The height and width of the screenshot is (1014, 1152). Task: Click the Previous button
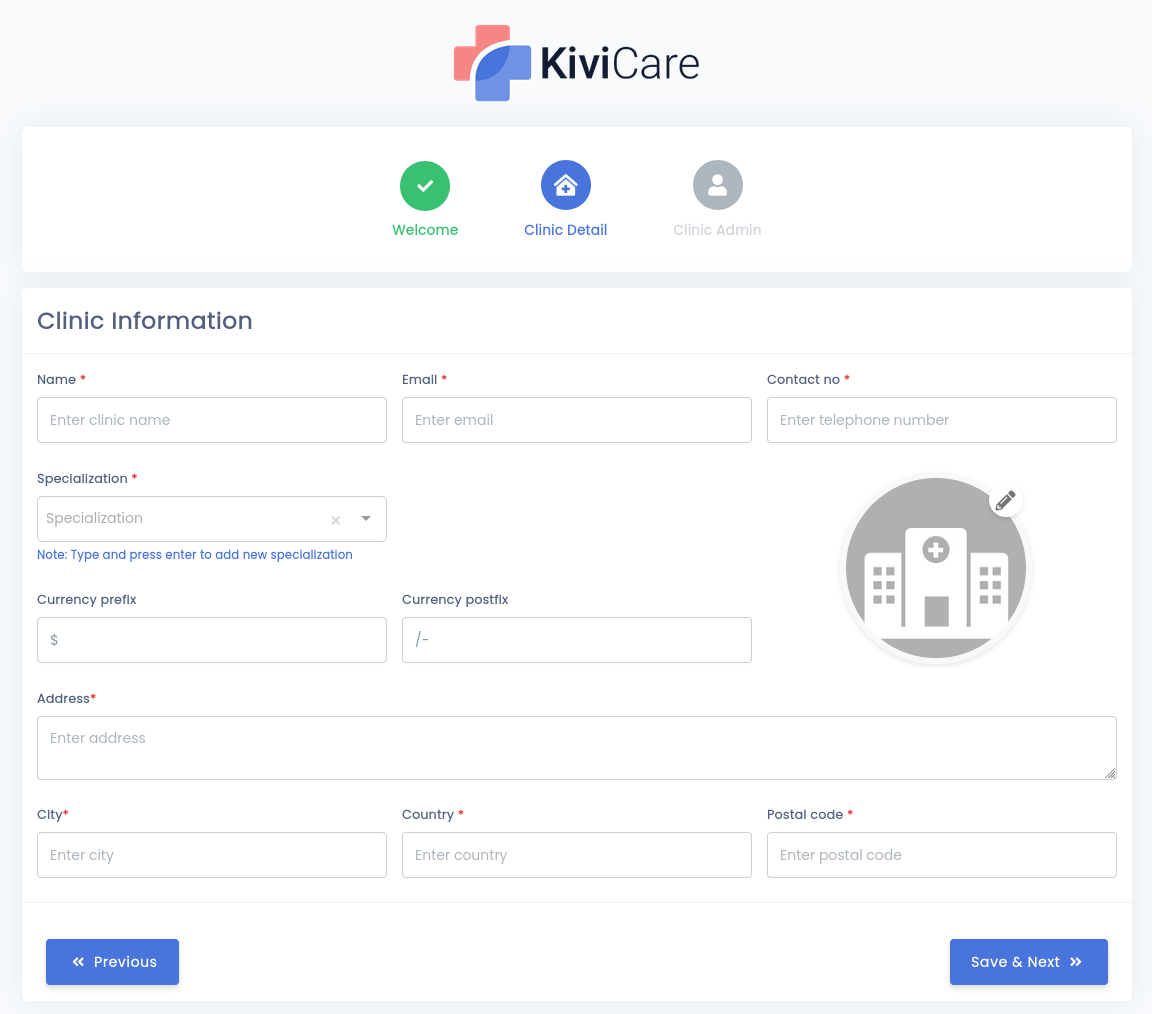click(112, 961)
